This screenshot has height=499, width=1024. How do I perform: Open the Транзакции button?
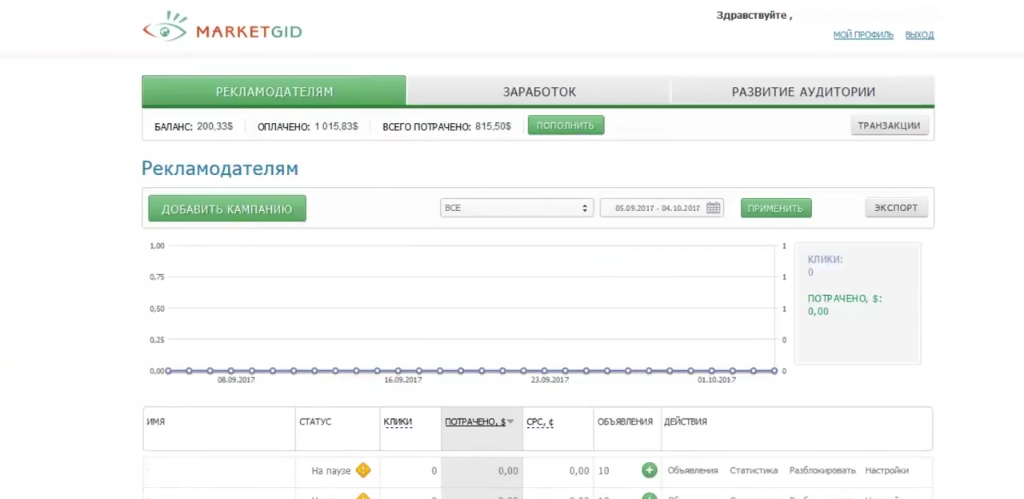point(889,125)
